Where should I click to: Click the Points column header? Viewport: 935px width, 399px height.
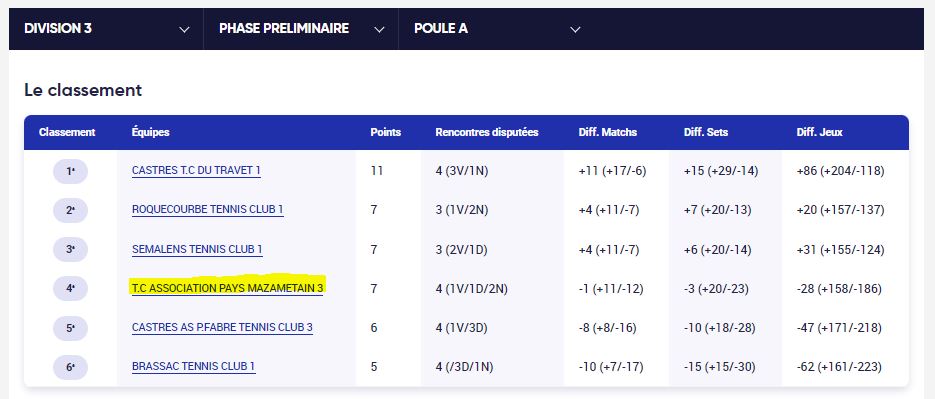point(385,132)
